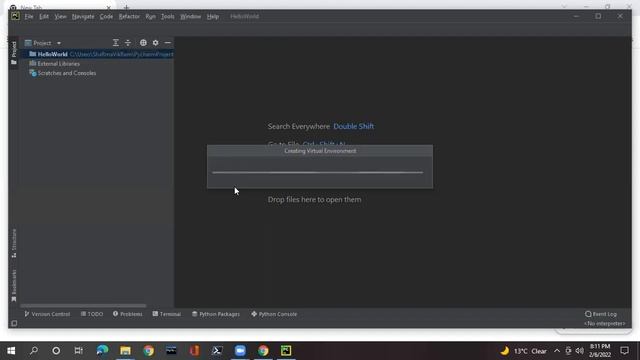Viewport: 640px width, 360px height.
Task: Toggle the Bookmarks side tab
Action: tap(14, 285)
